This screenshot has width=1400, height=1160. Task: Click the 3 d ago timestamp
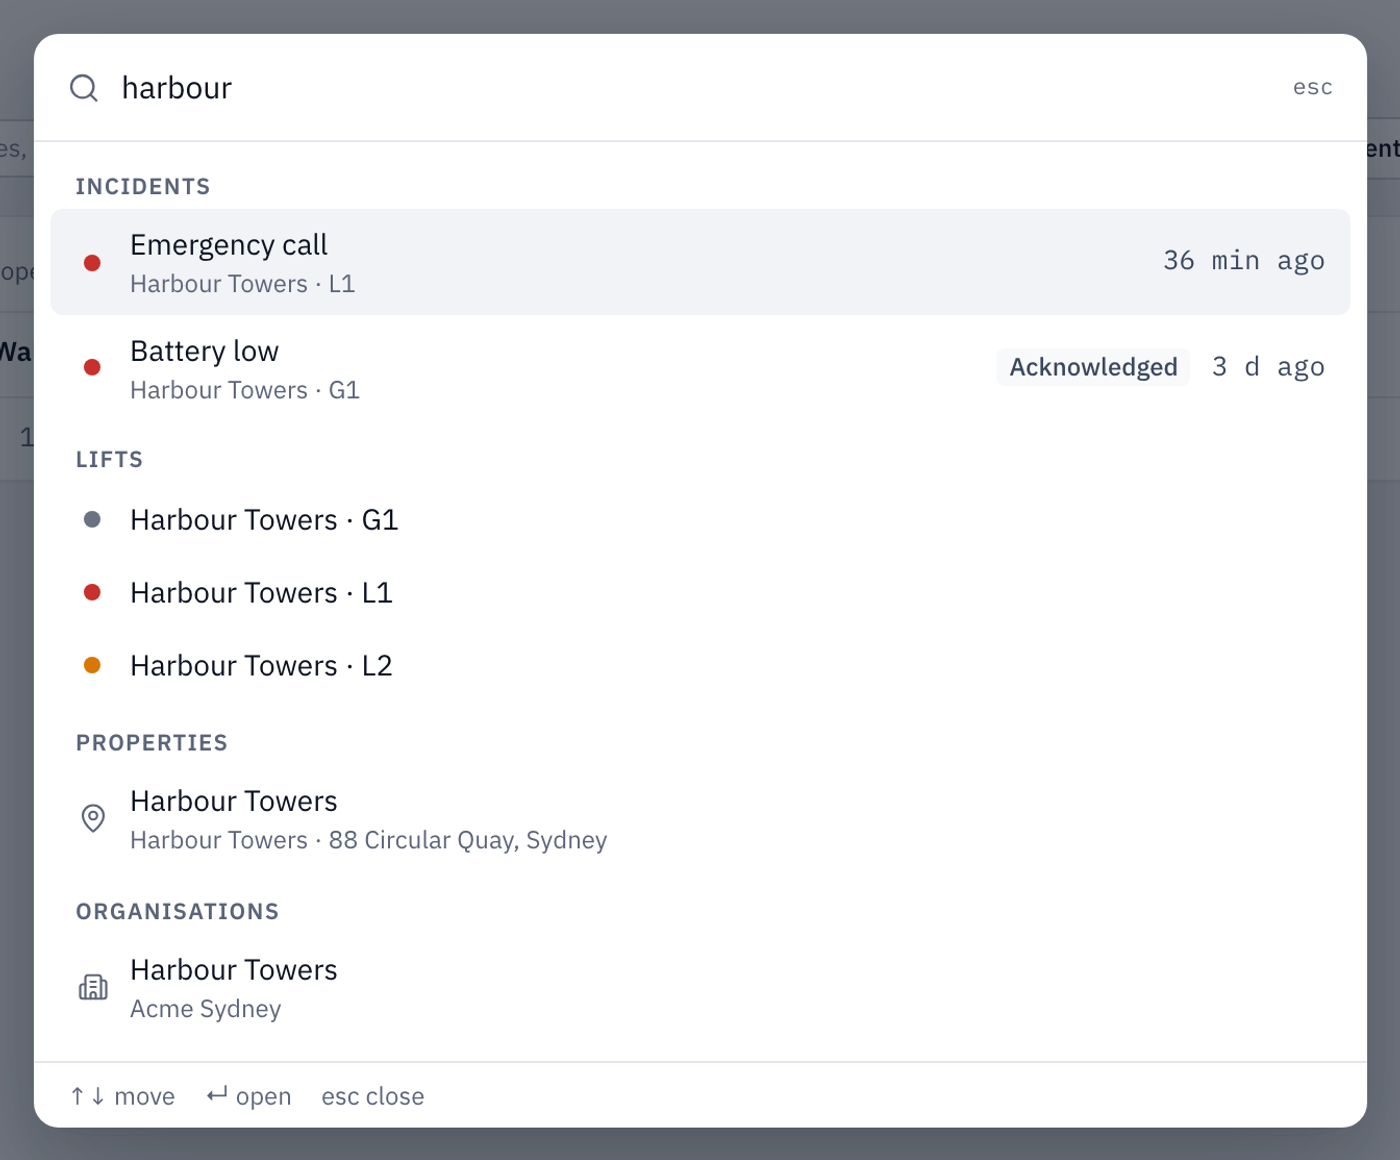(x=1268, y=367)
